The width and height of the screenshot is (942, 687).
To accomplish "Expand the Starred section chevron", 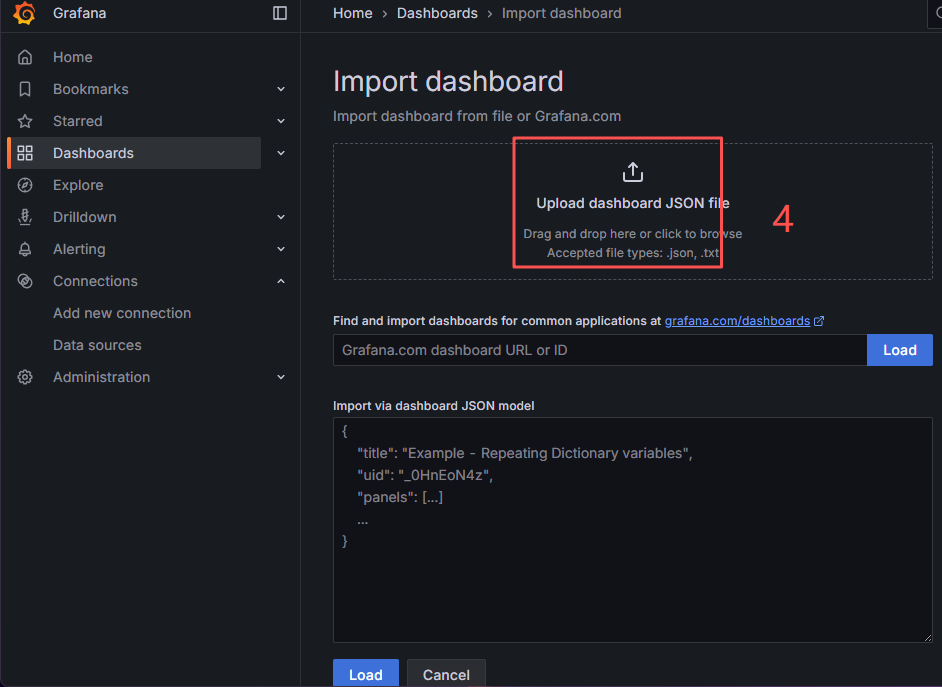I will 281,121.
